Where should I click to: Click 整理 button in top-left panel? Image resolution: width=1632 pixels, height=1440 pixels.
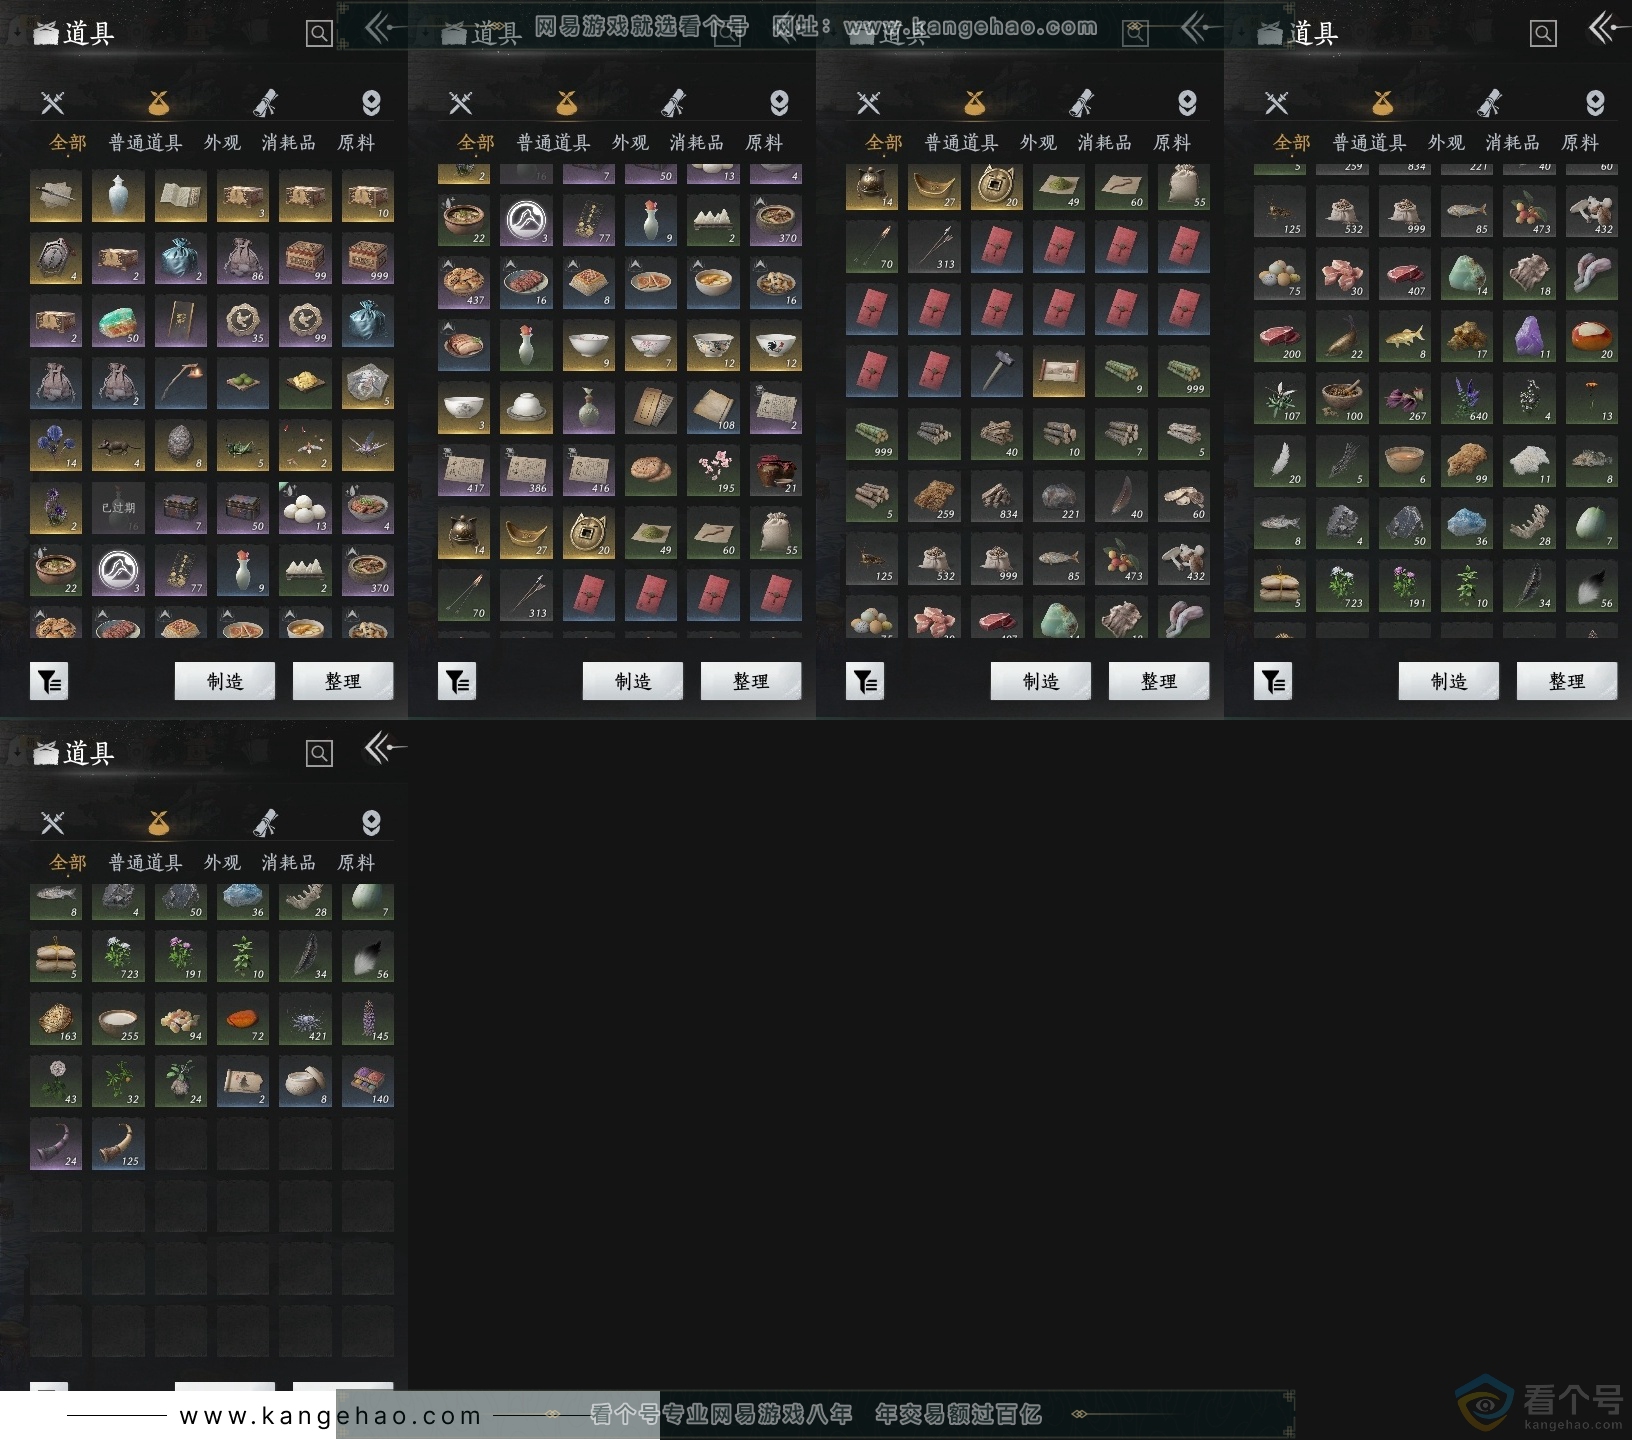343,681
